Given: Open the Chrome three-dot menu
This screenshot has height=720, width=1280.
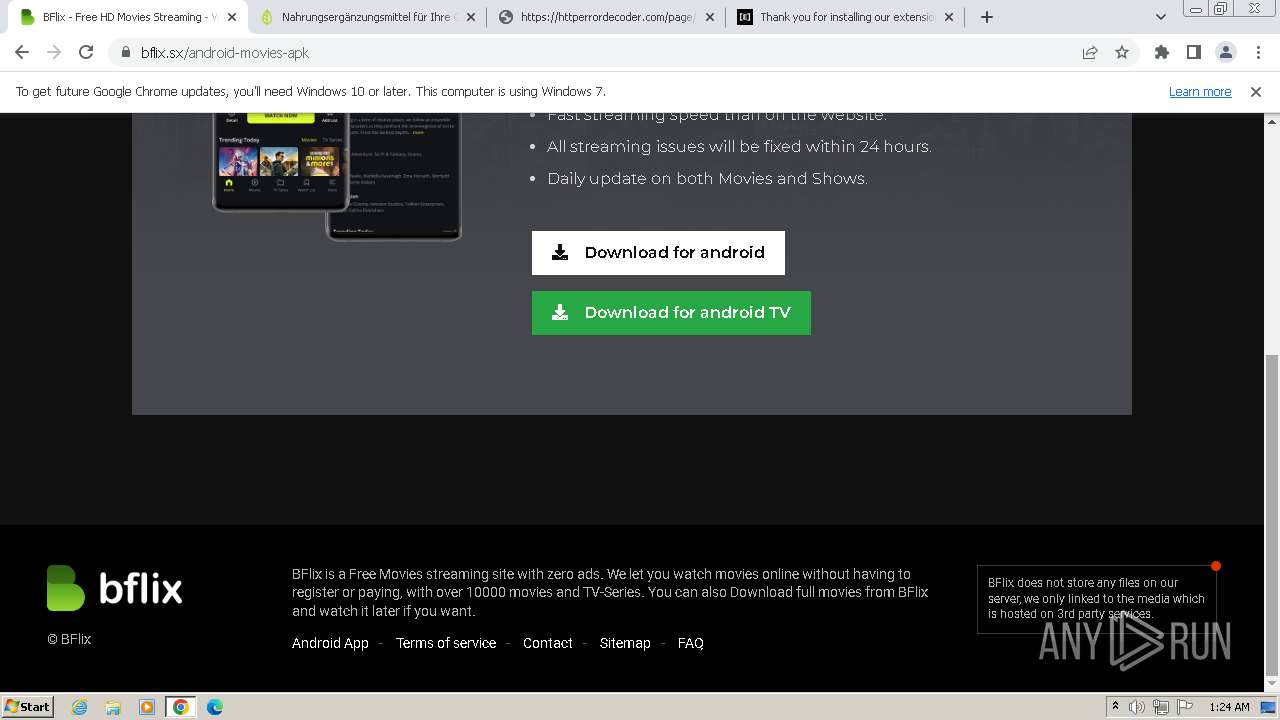Looking at the screenshot, I should (x=1257, y=53).
